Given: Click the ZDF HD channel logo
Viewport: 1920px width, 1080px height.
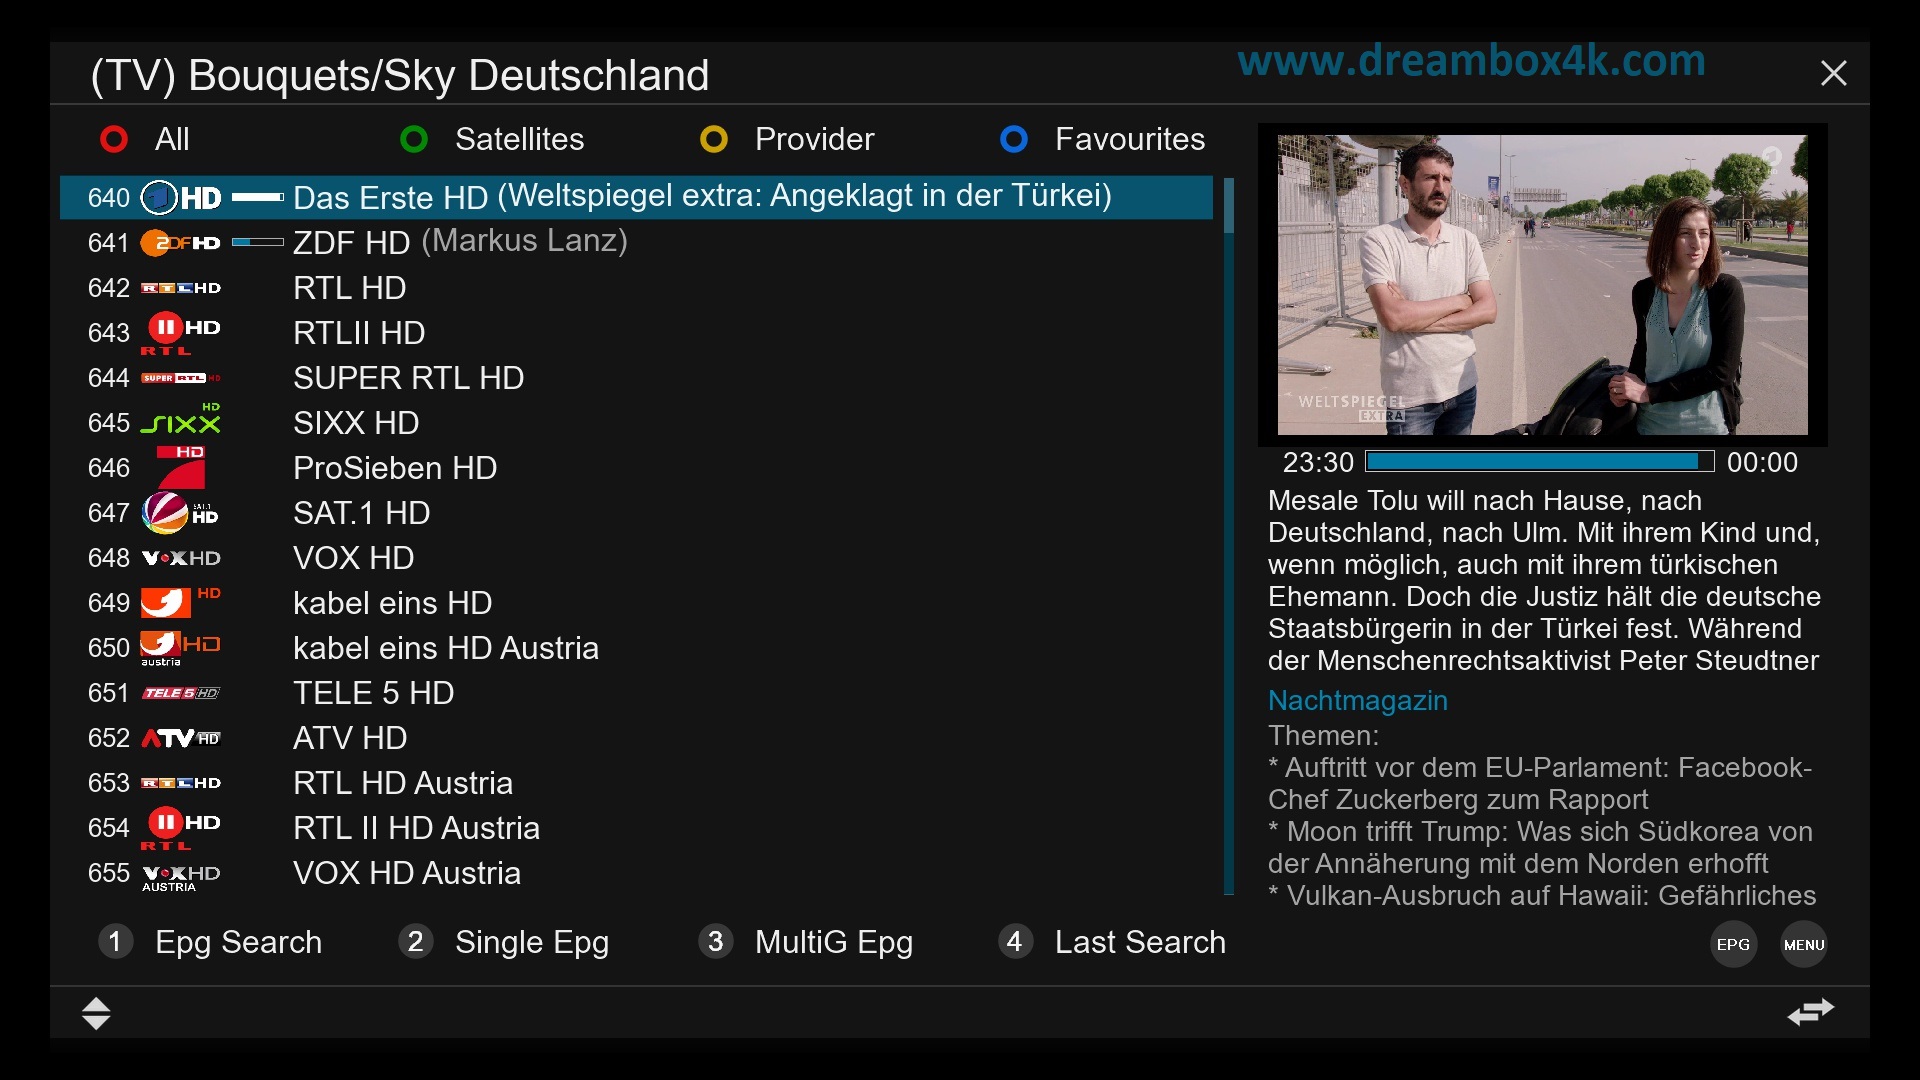Looking at the screenshot, I should [x=180, y=243].
